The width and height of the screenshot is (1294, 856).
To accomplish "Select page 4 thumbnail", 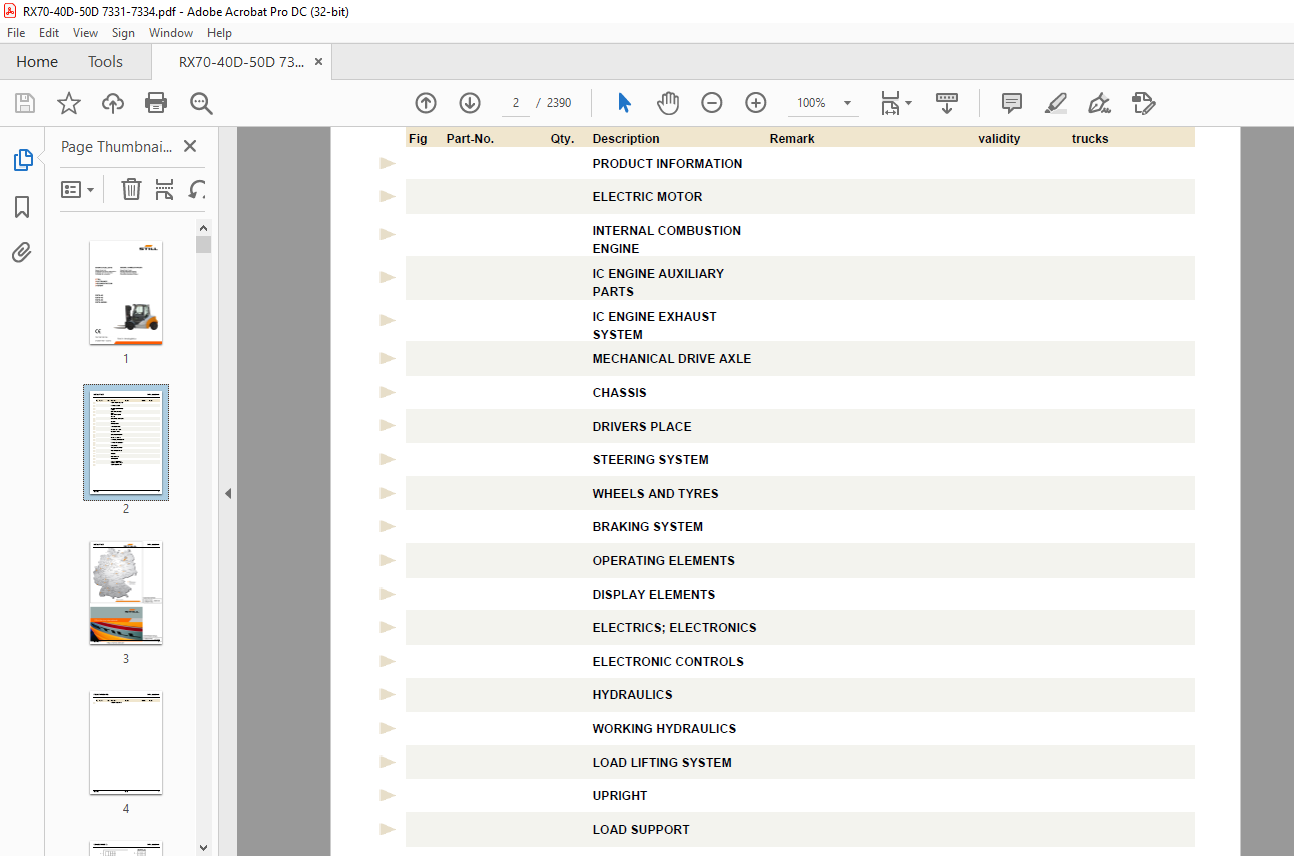I will click(x=126, y=743).
